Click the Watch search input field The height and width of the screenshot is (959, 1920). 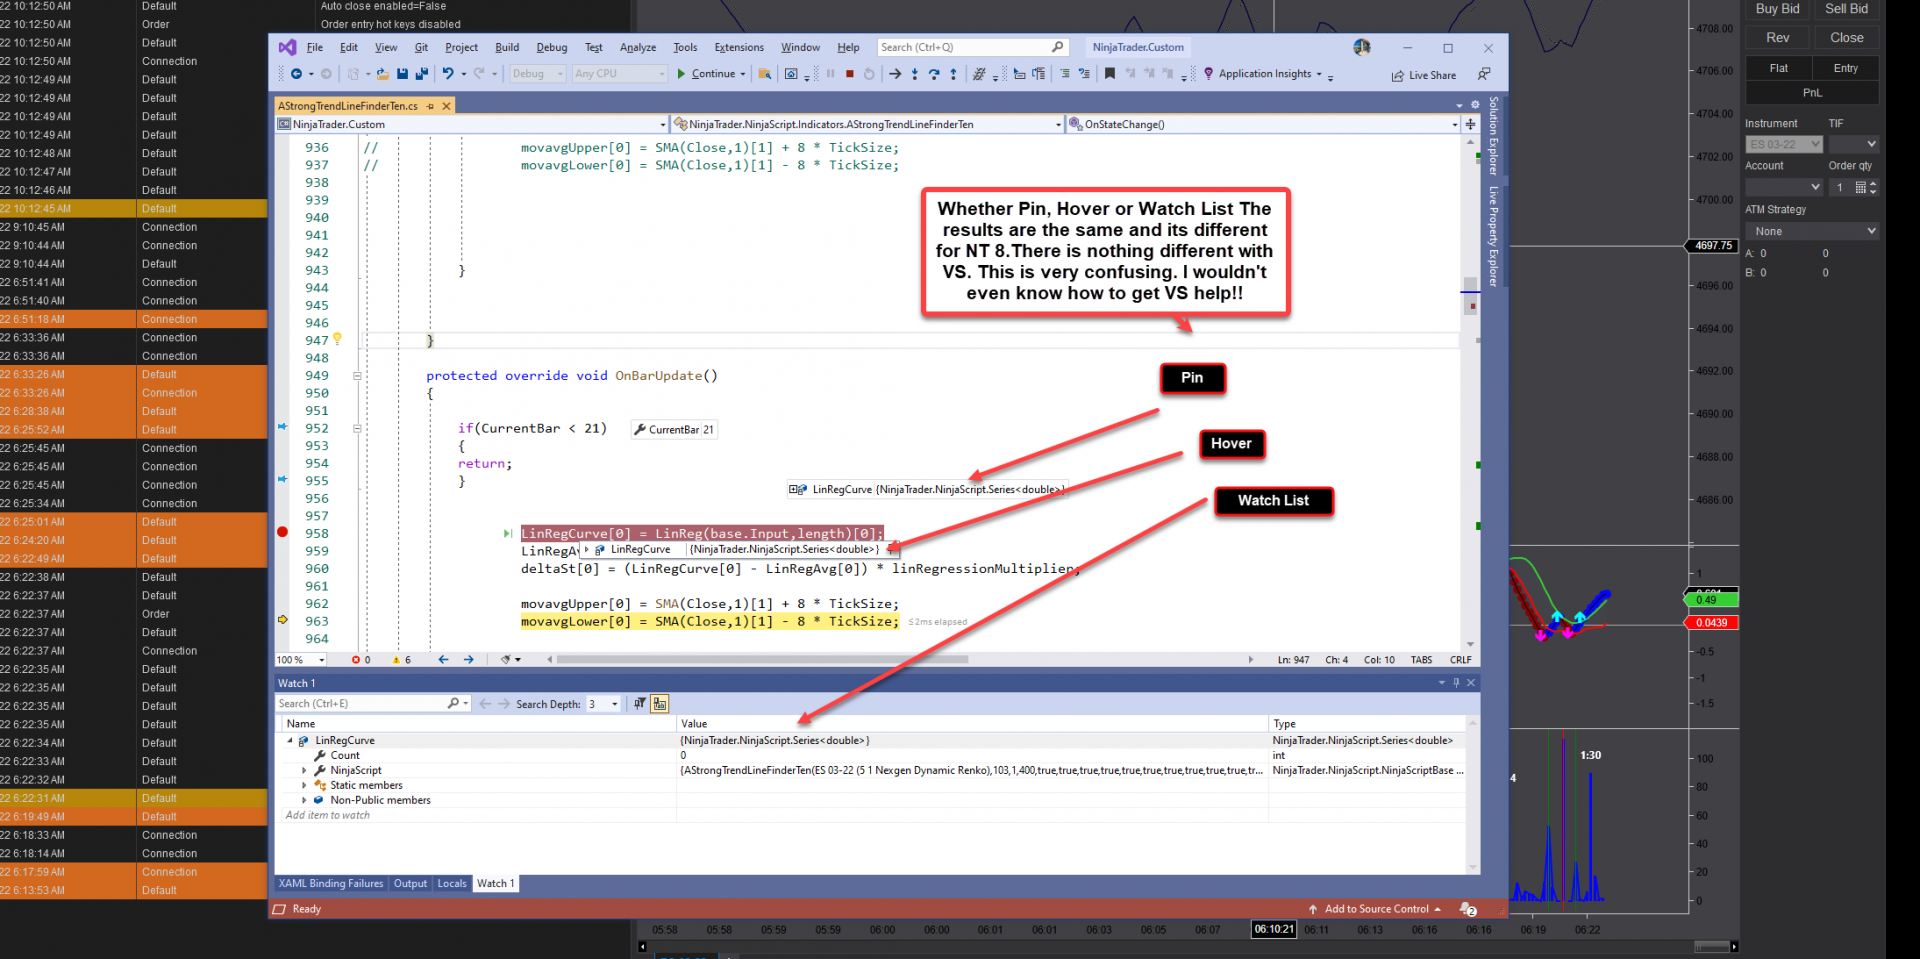361,704
